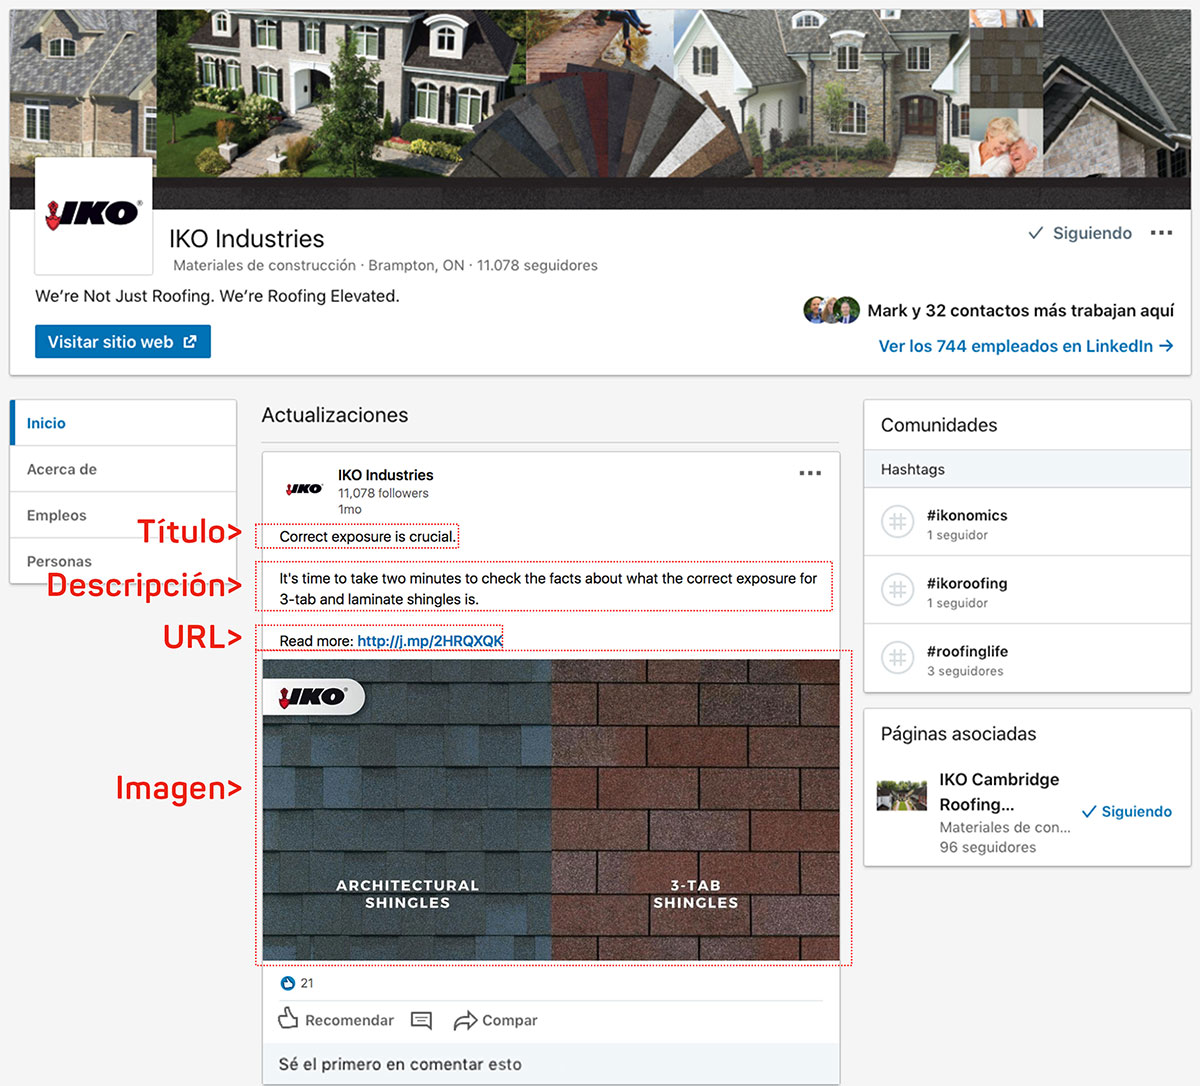Select the Recomendar thumbs-up icon
Screen dimensions: 1200x1086
288,1019
